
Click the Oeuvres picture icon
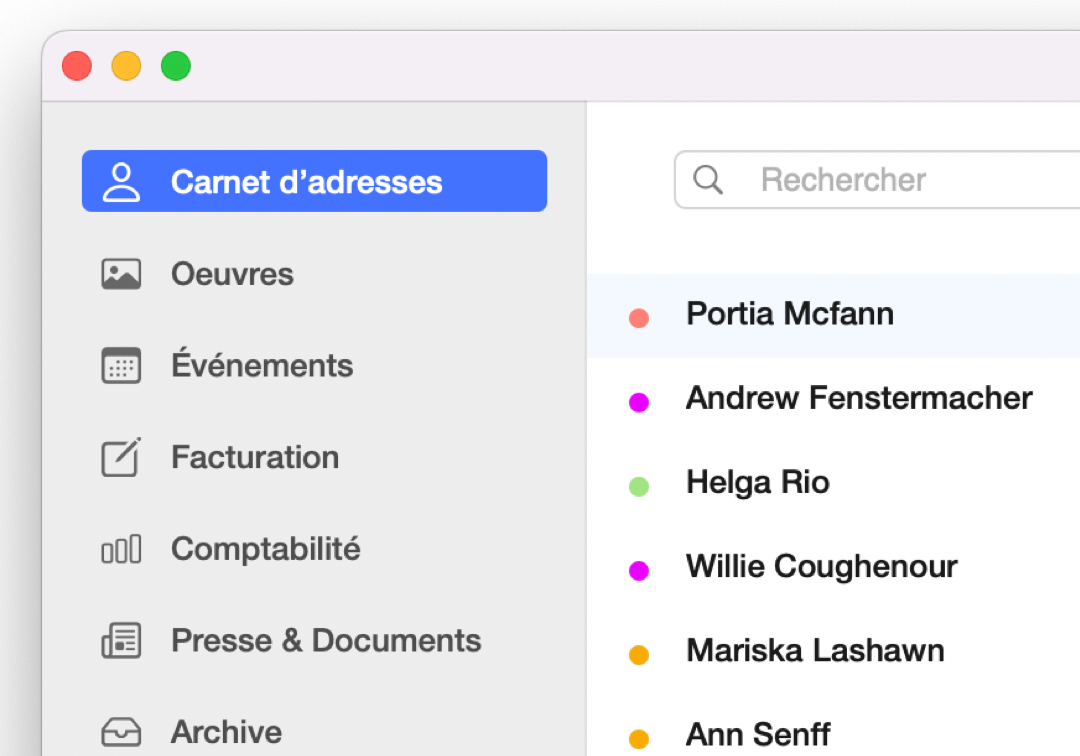121,274
